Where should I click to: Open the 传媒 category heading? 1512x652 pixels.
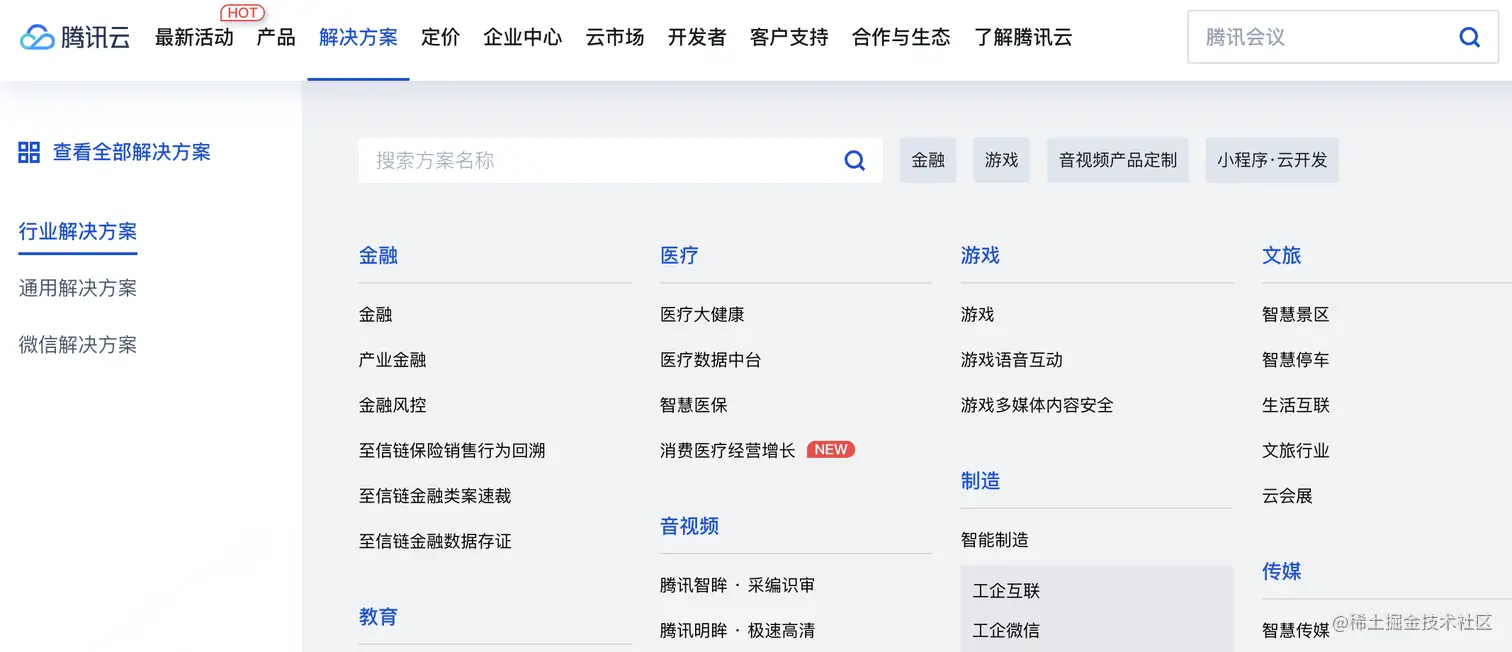(1281, 571)
